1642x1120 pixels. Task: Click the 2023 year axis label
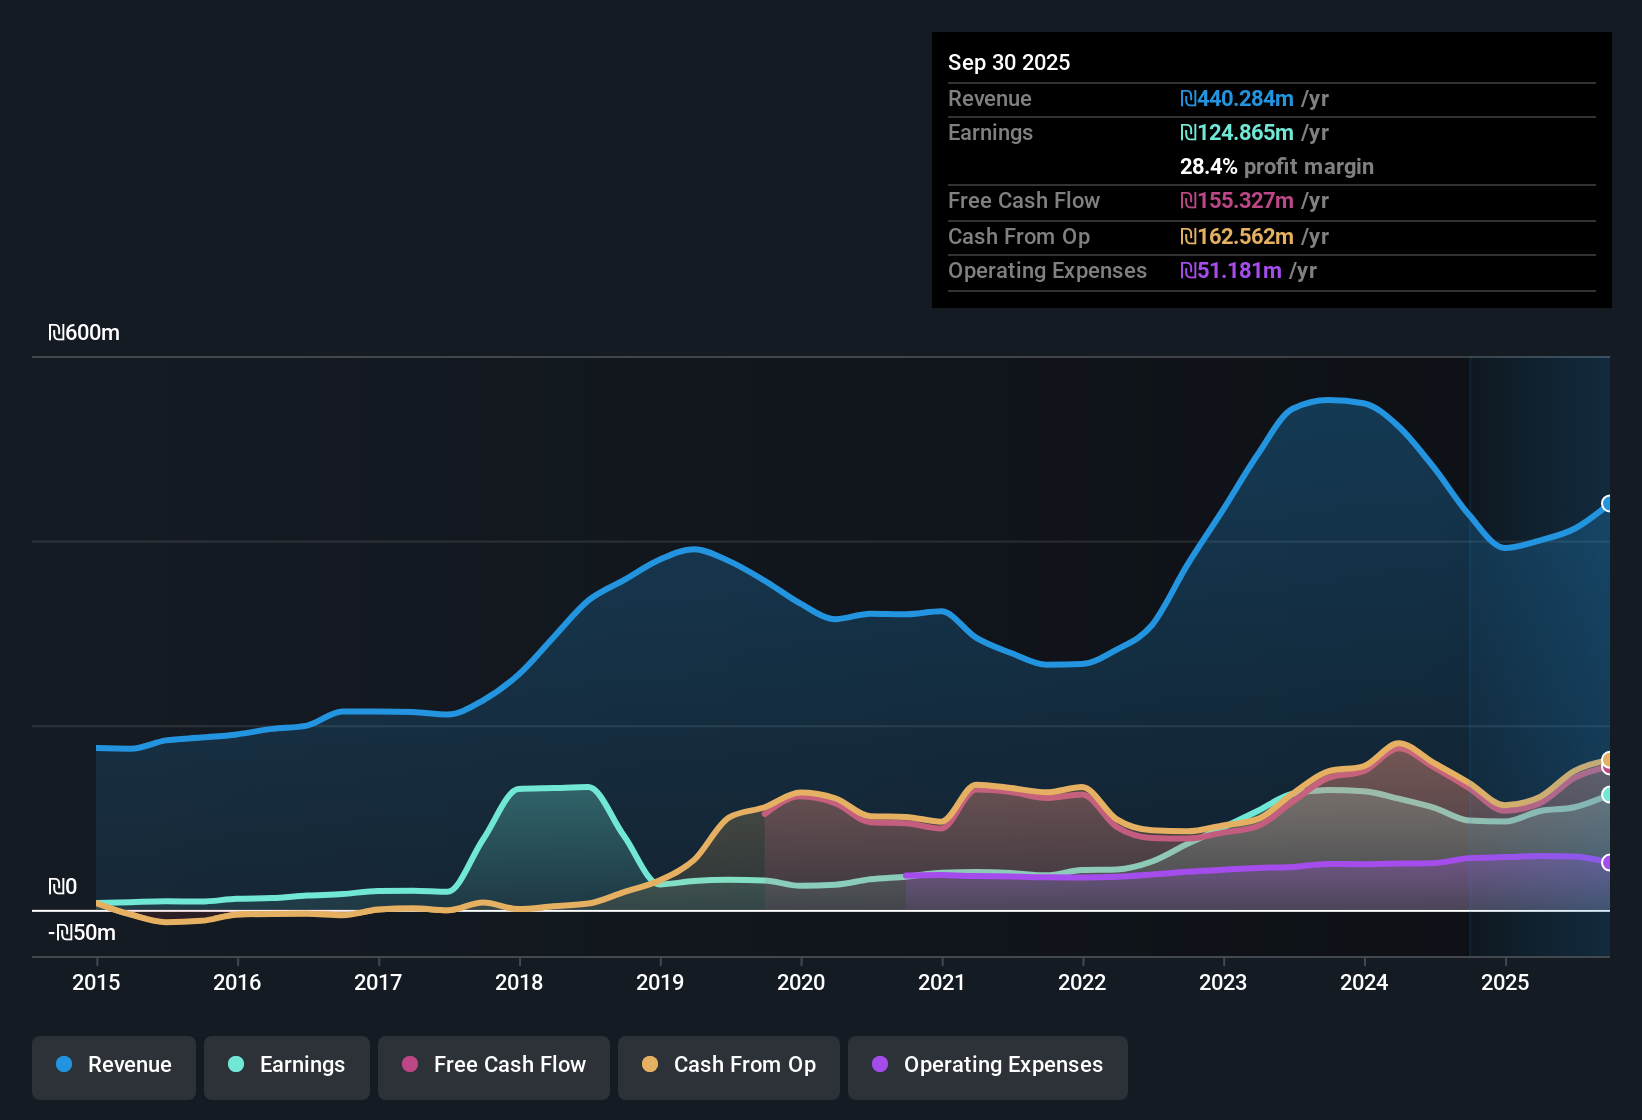(1223, 983)
